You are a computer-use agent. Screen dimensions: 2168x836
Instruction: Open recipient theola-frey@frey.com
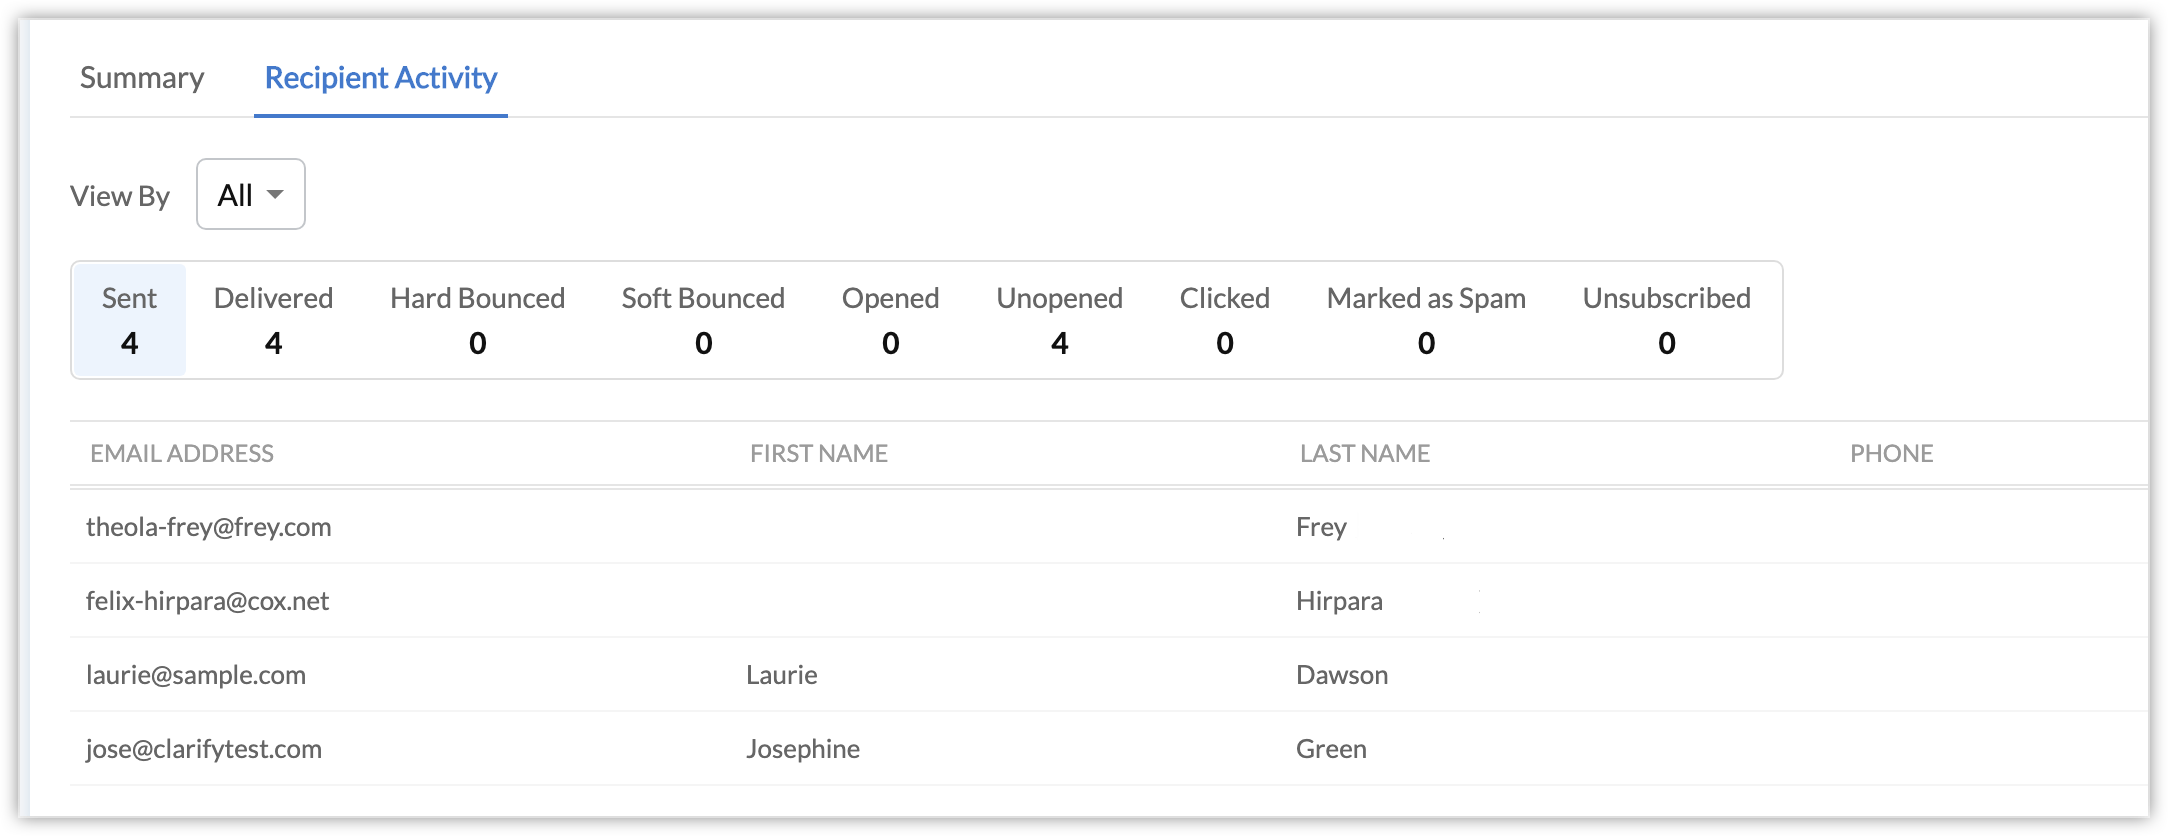[x=209, y=527]
